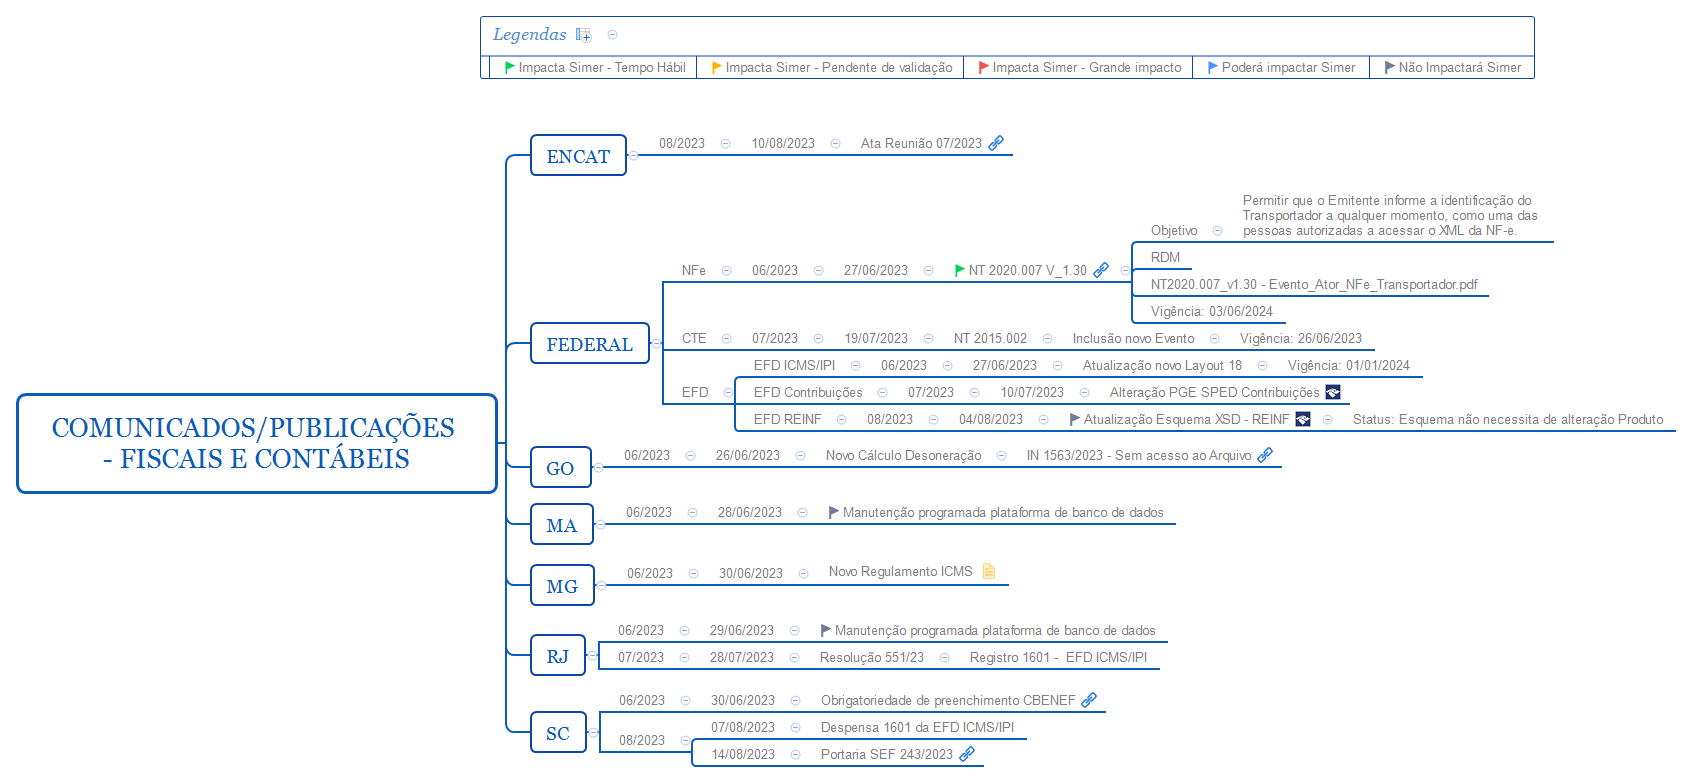The height and width of the screenshot is (782, 1693).
Task: Select Inclusão novo Evento node
Action: (1134, 338)
